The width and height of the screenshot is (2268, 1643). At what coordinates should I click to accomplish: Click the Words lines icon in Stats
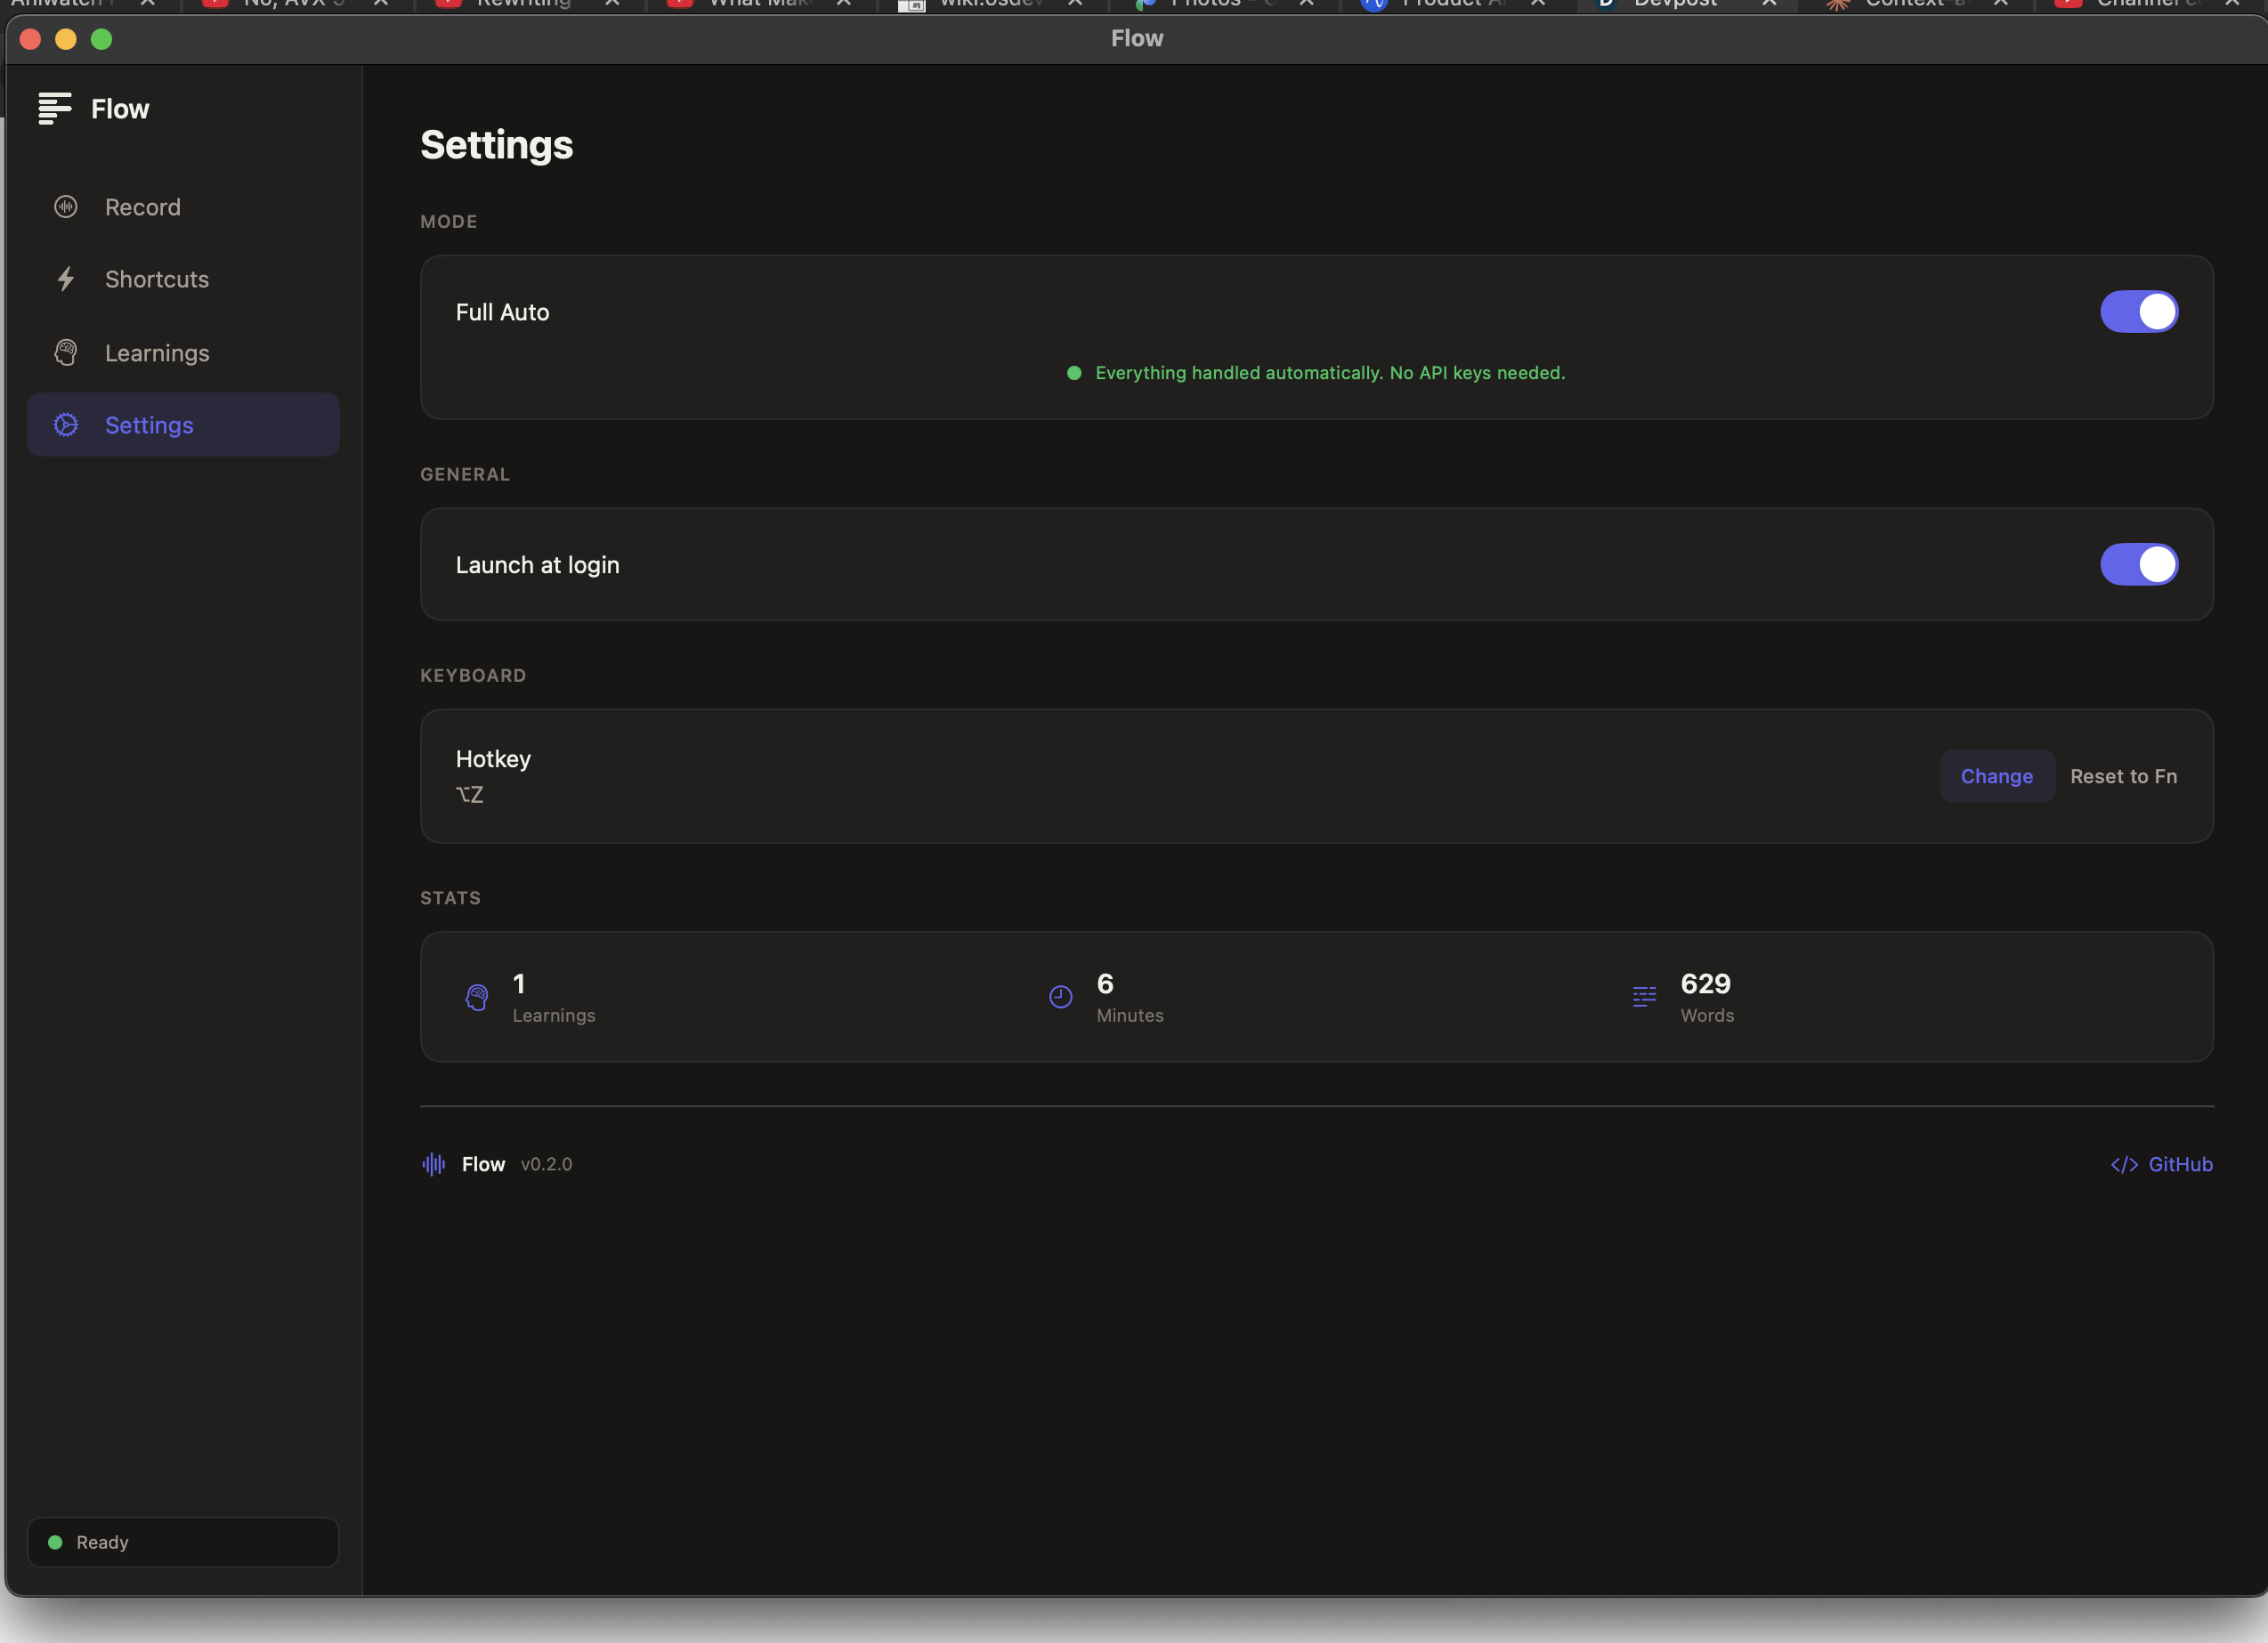tap(1644, 997)
